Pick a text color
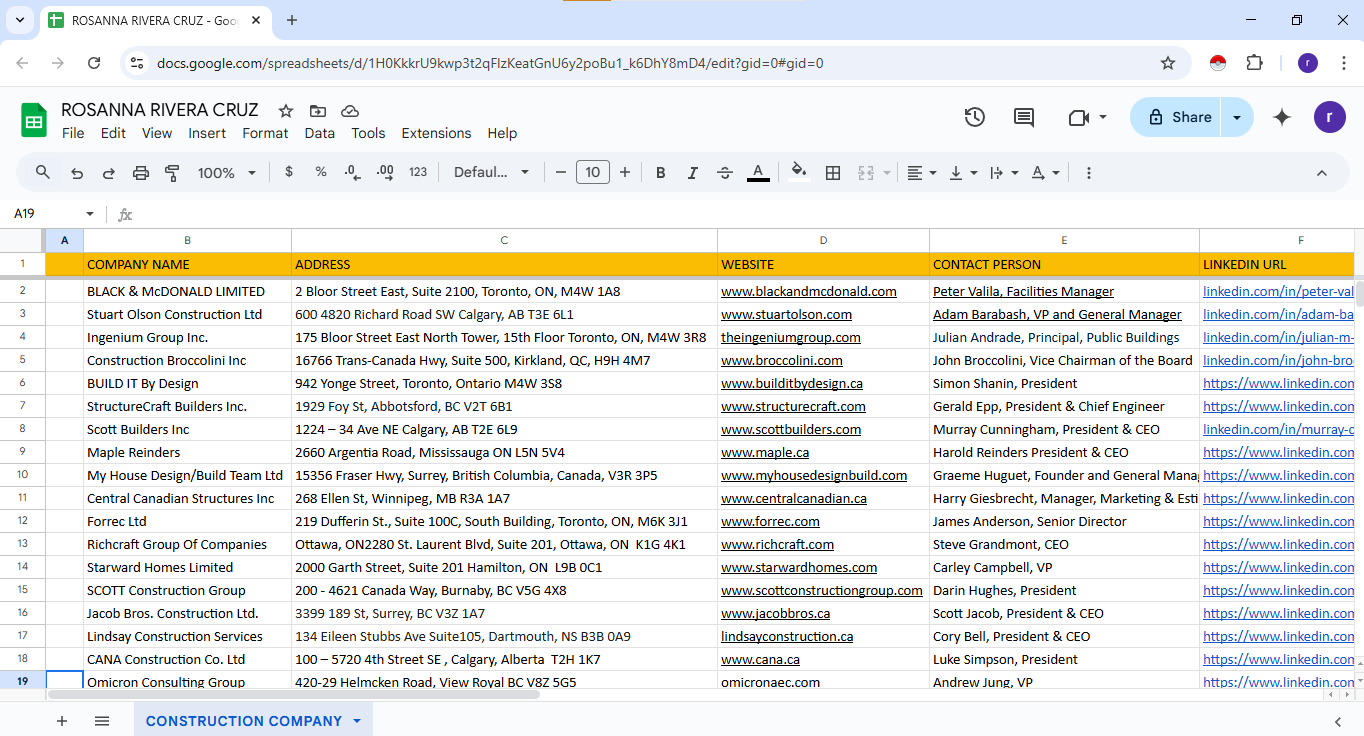The image size is (1364, 736). [758, 173]
